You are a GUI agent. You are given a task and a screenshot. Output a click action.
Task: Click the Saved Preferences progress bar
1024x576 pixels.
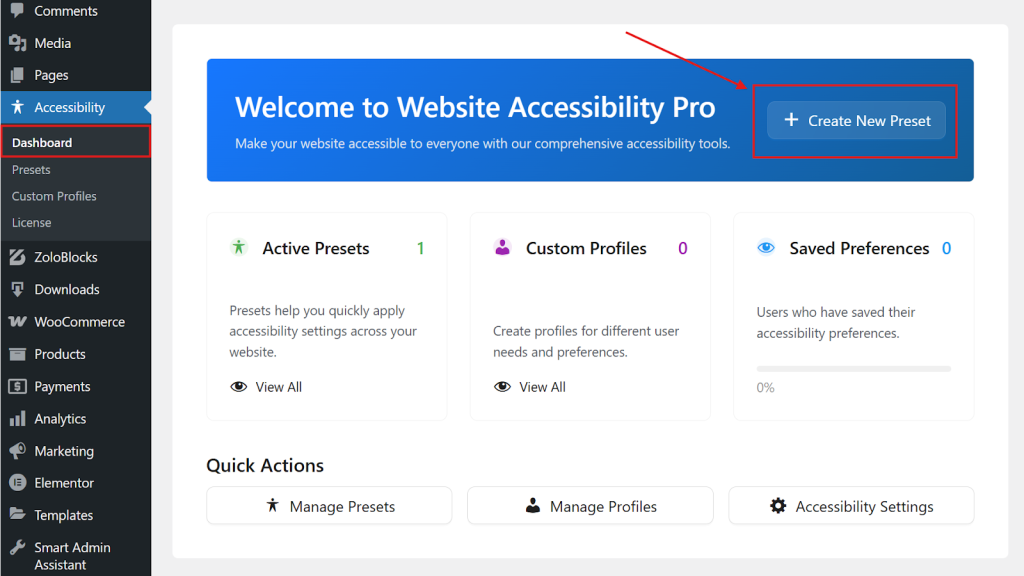coord(853,369)
